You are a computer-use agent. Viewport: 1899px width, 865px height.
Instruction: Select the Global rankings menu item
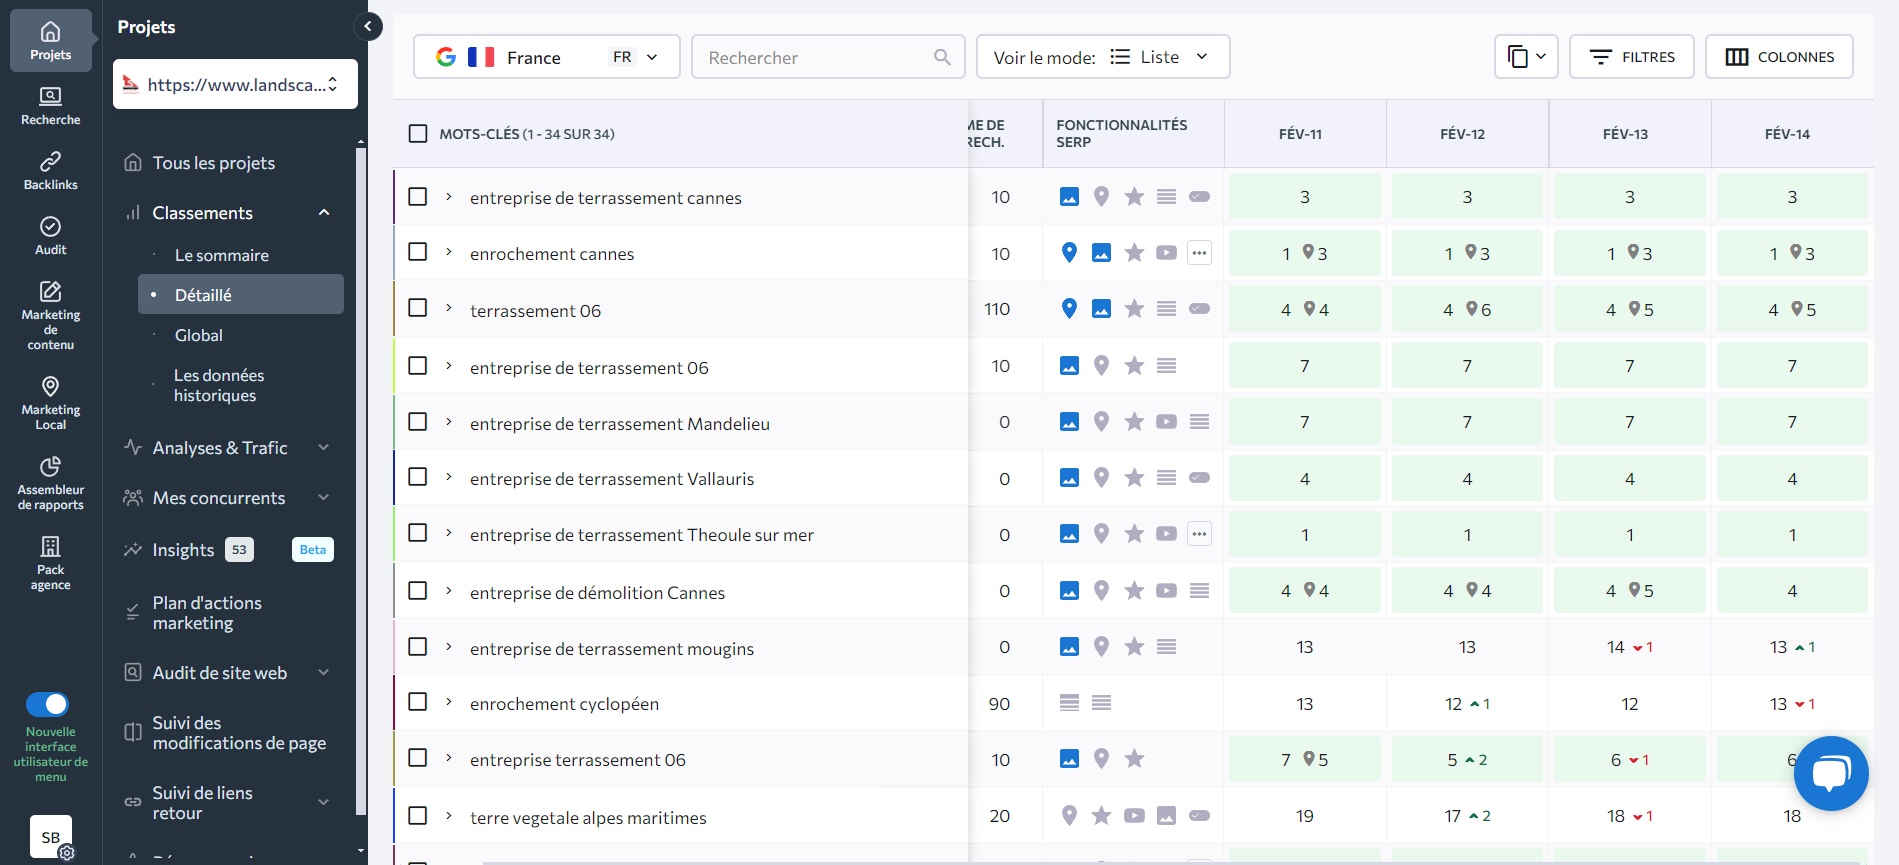tap(198, 335)
